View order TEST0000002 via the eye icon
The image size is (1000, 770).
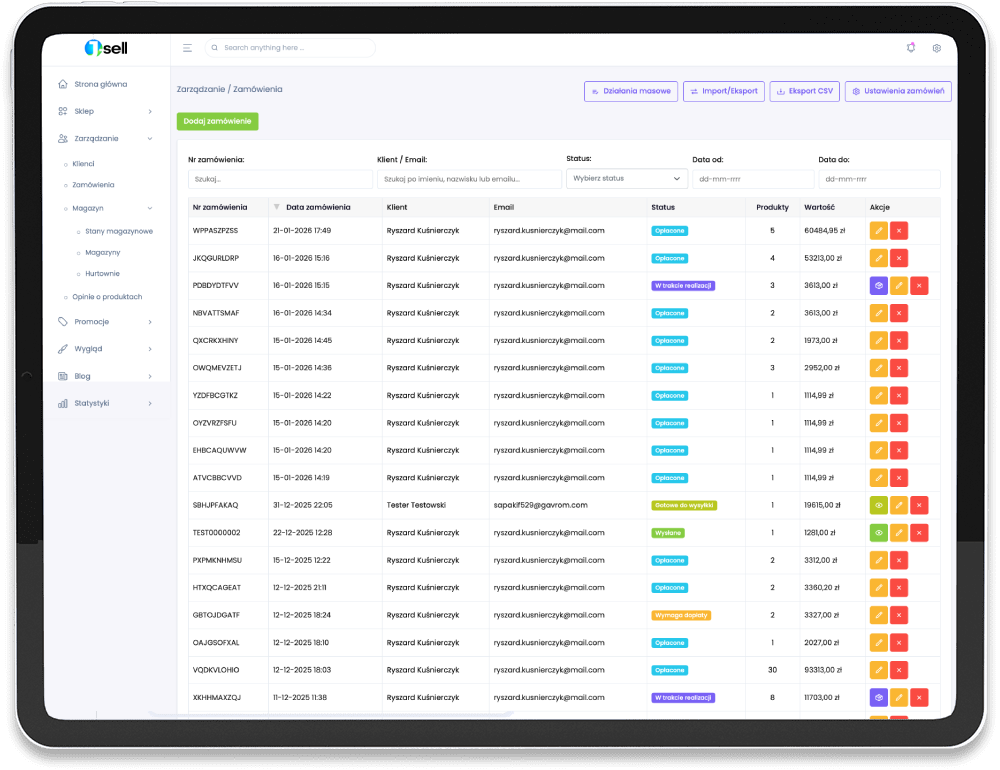point(879,533)
